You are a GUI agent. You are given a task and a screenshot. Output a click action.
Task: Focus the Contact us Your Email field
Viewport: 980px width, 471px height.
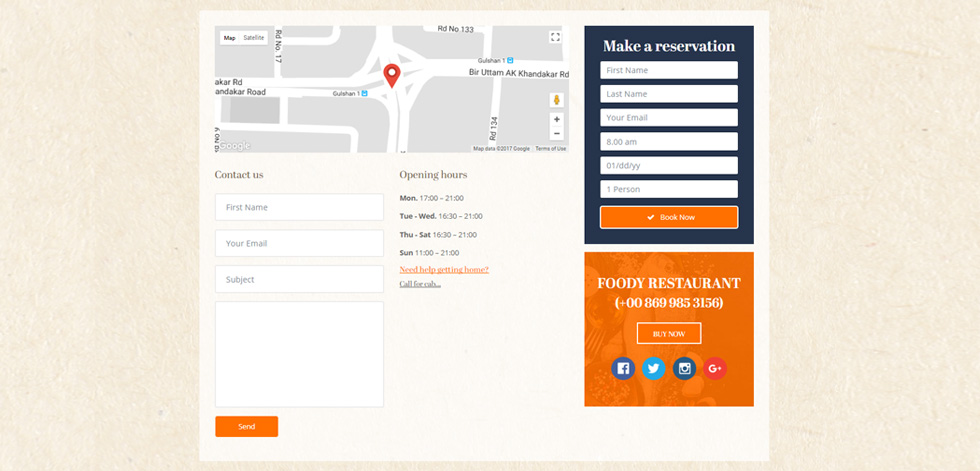tap(299, 243)
